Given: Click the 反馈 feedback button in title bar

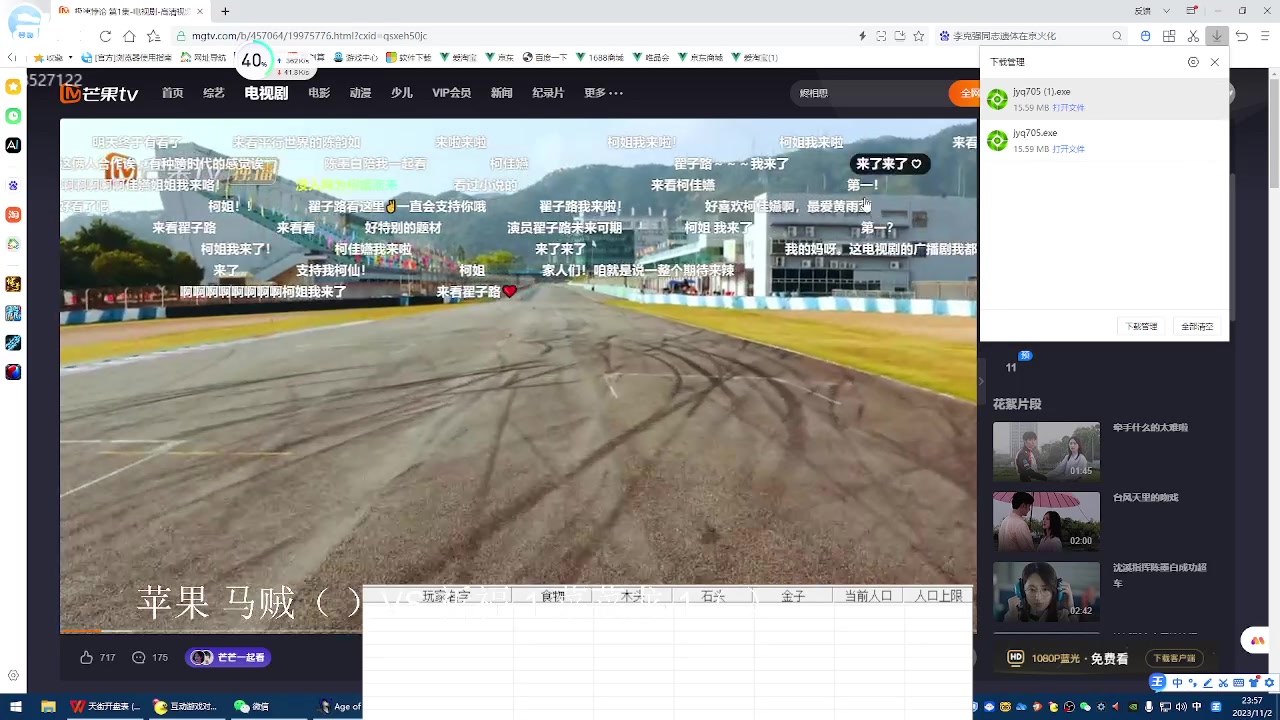Looking at the screenshot, I should click(1143, 11).
